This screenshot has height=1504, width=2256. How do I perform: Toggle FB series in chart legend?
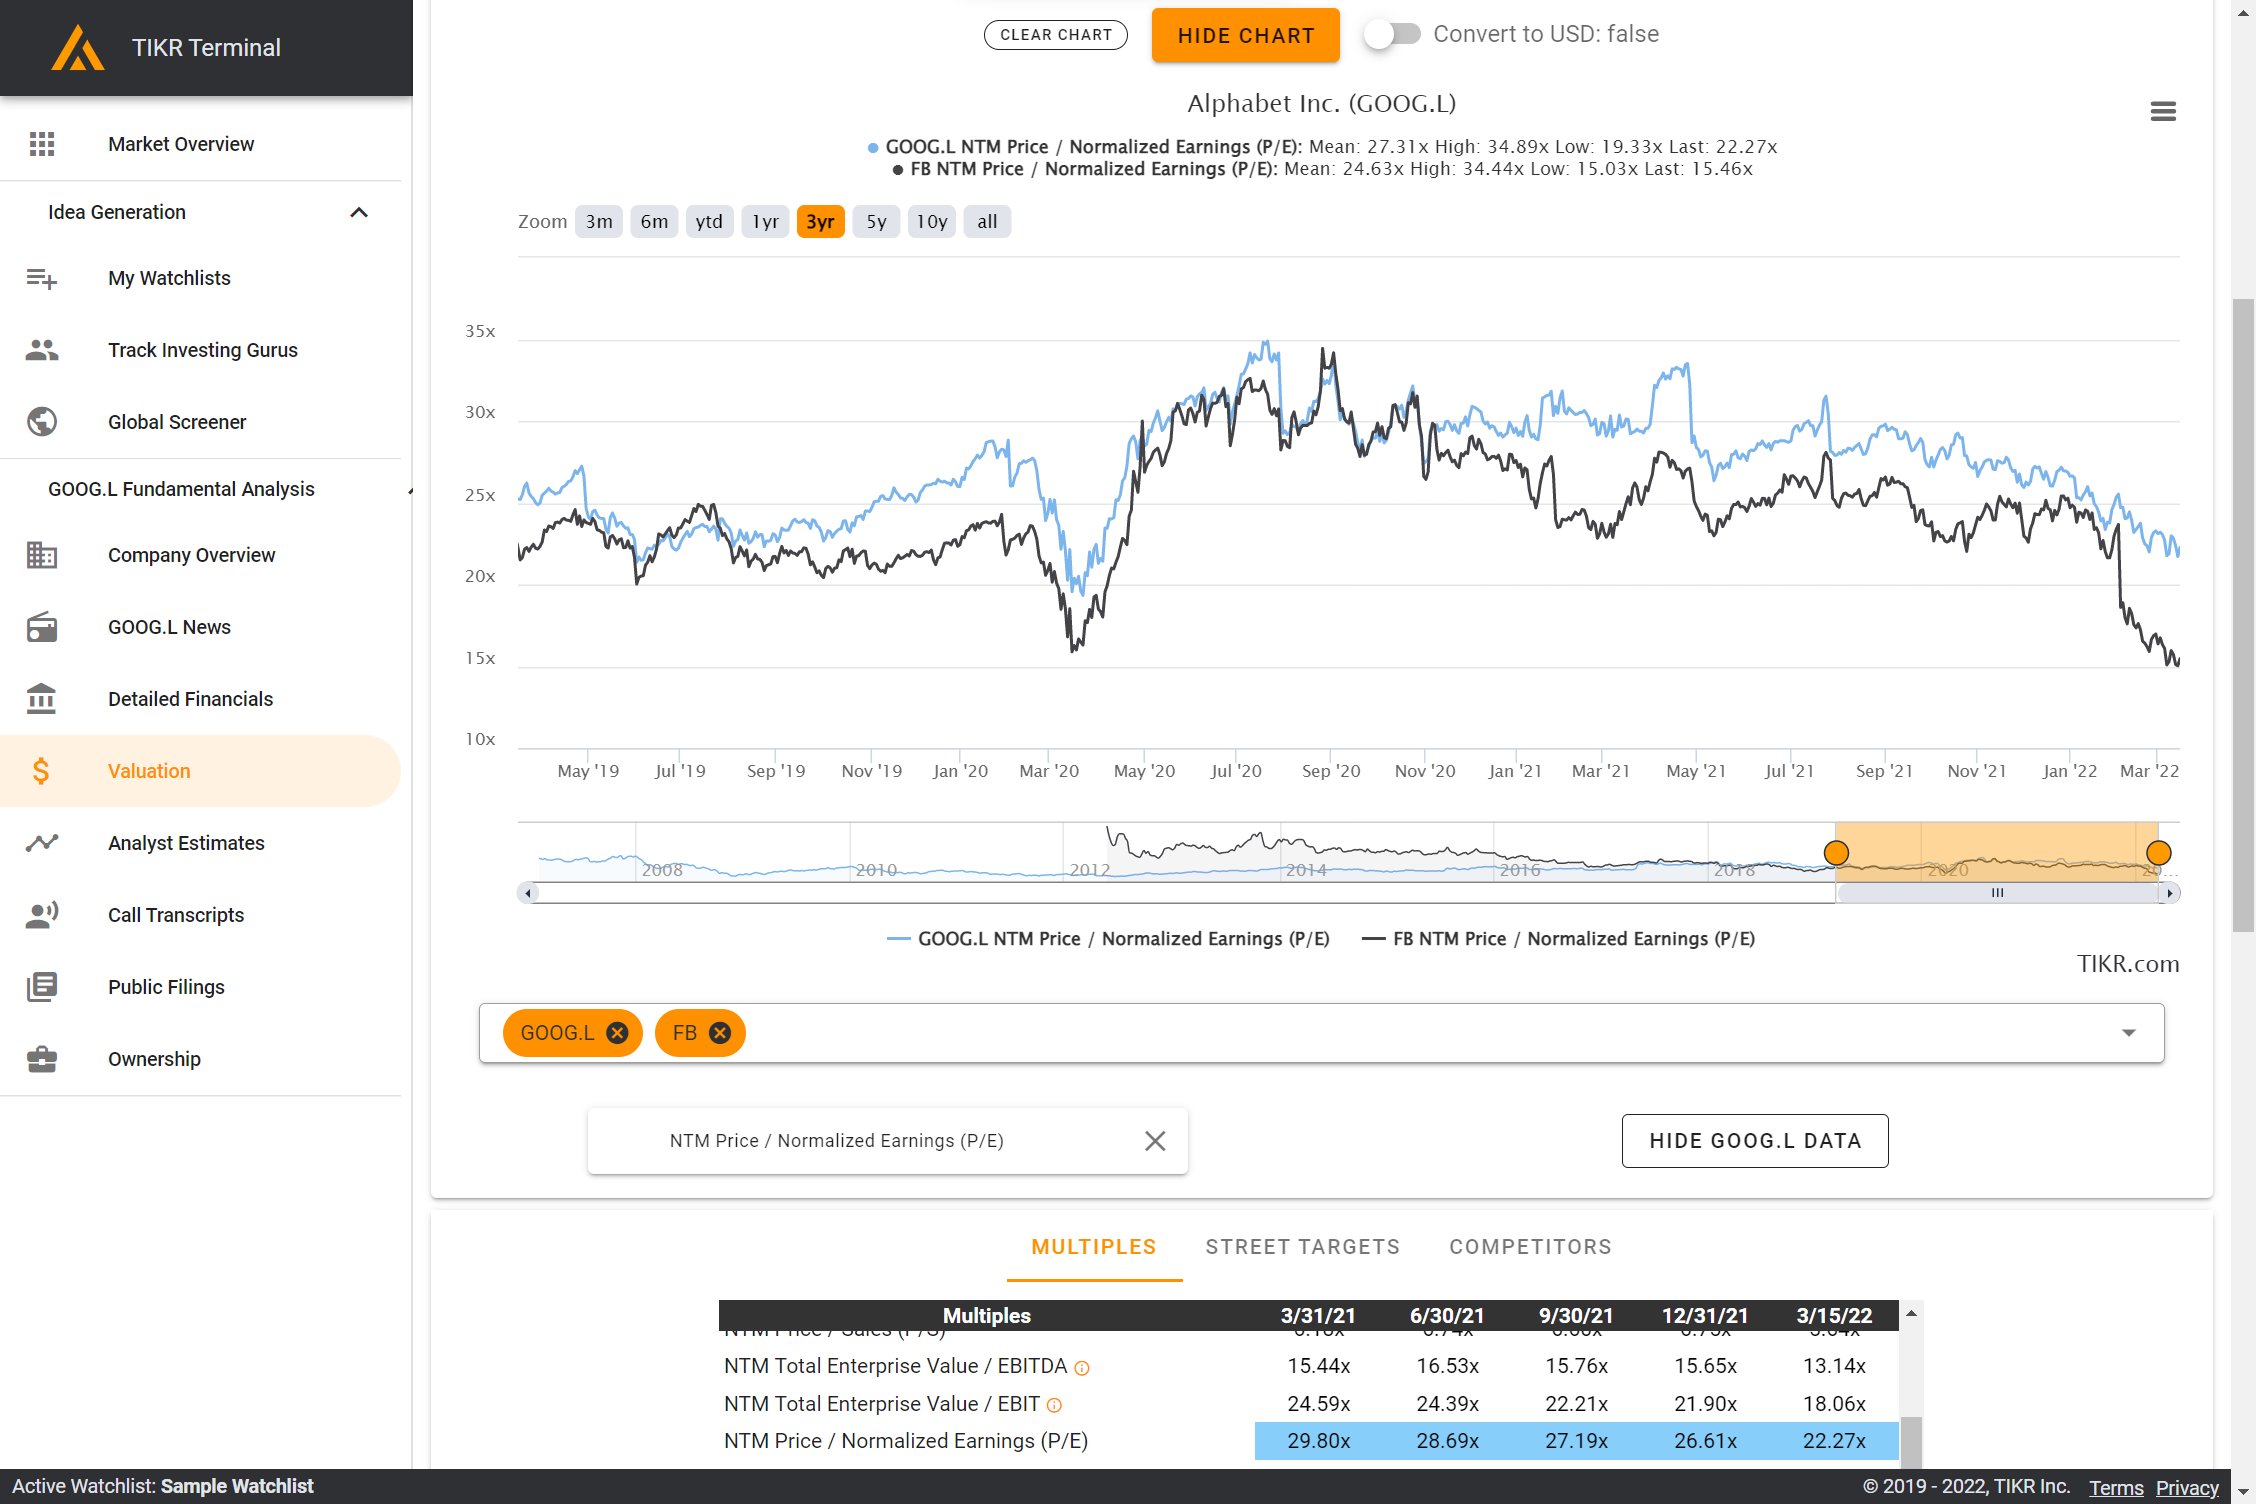[1558, 939]
